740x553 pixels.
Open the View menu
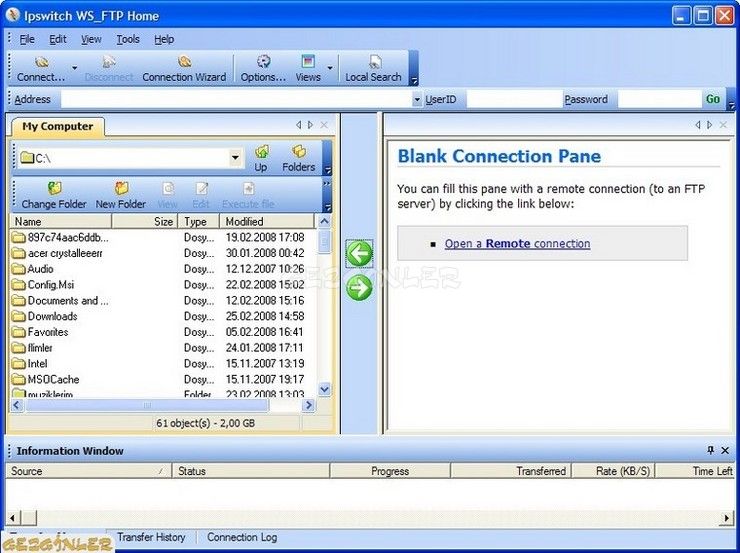click(91, 39)
